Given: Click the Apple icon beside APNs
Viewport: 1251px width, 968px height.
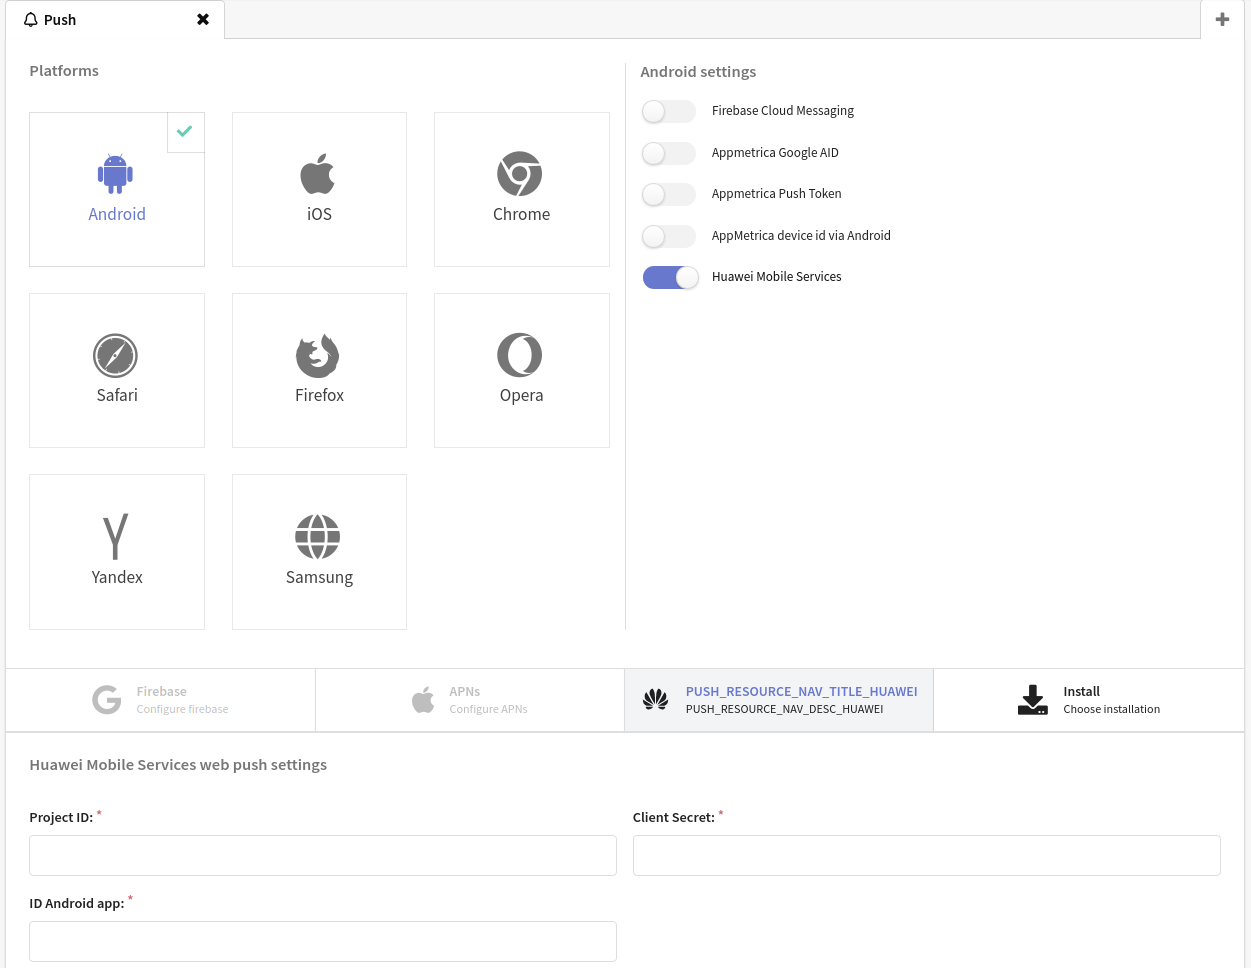Looking at the screenshot, I should coord(423,700).
